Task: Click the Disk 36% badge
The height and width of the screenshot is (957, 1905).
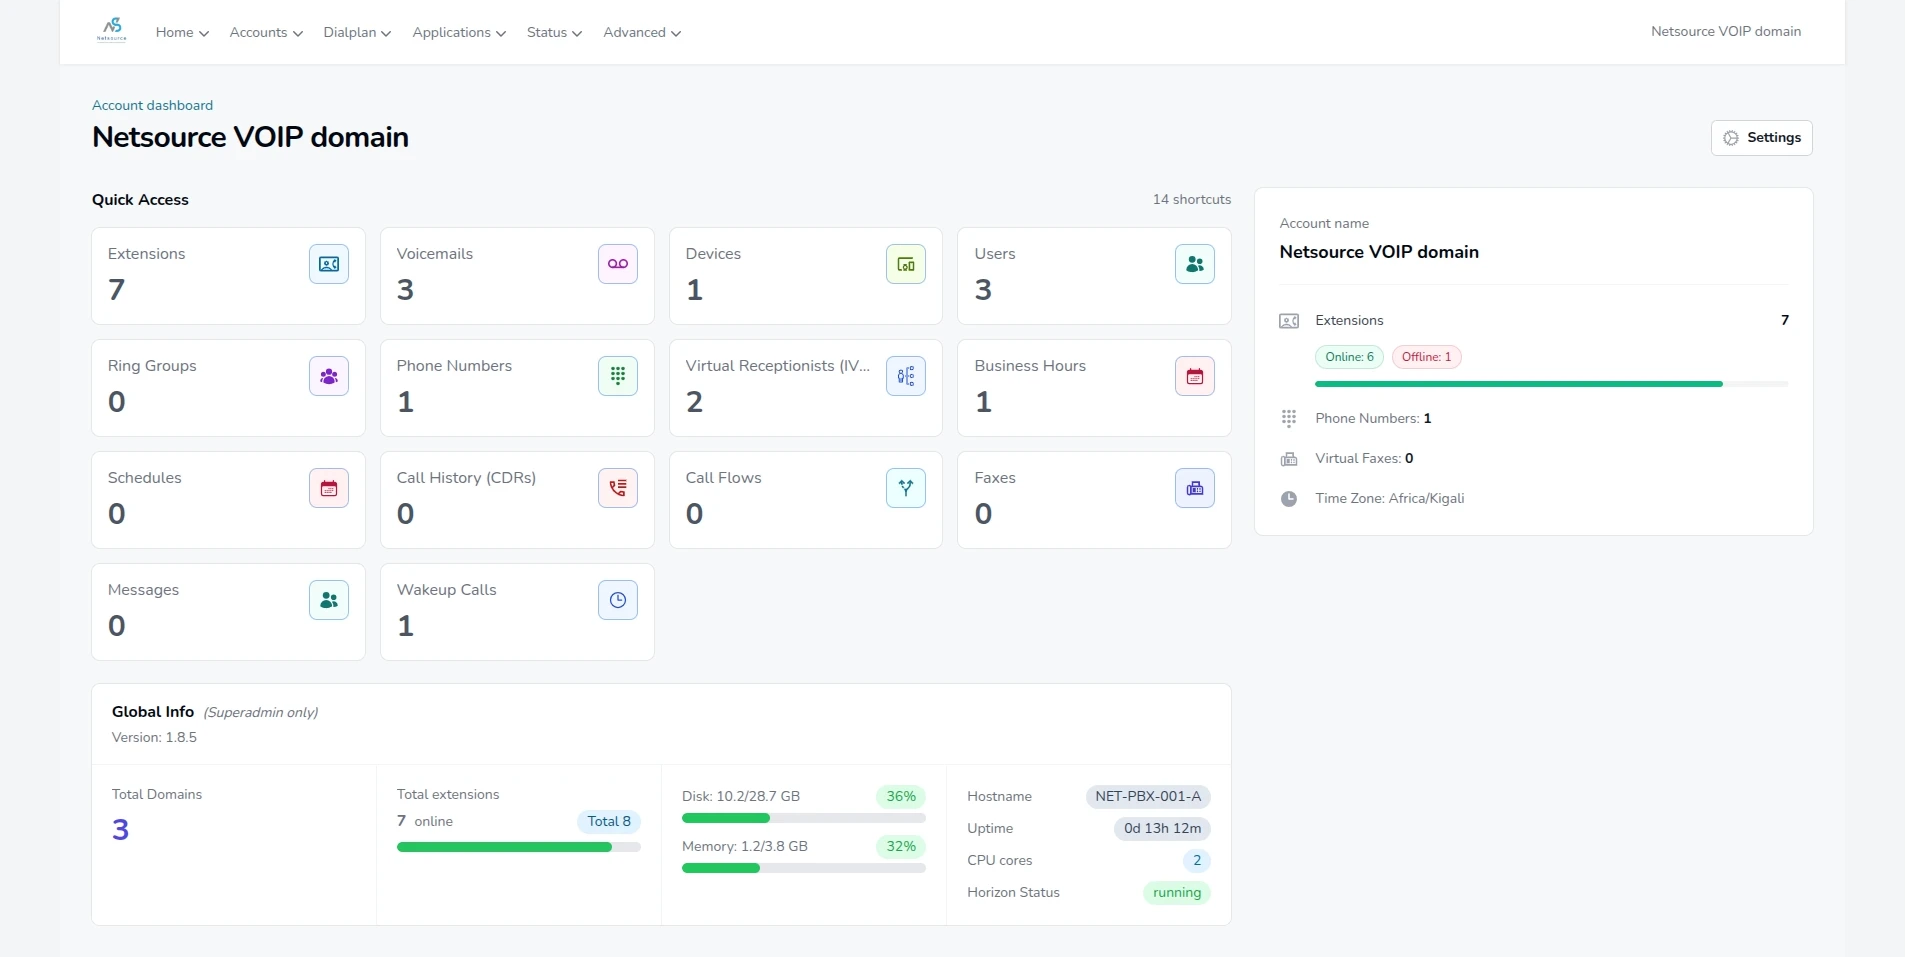Action: [901, 796]
